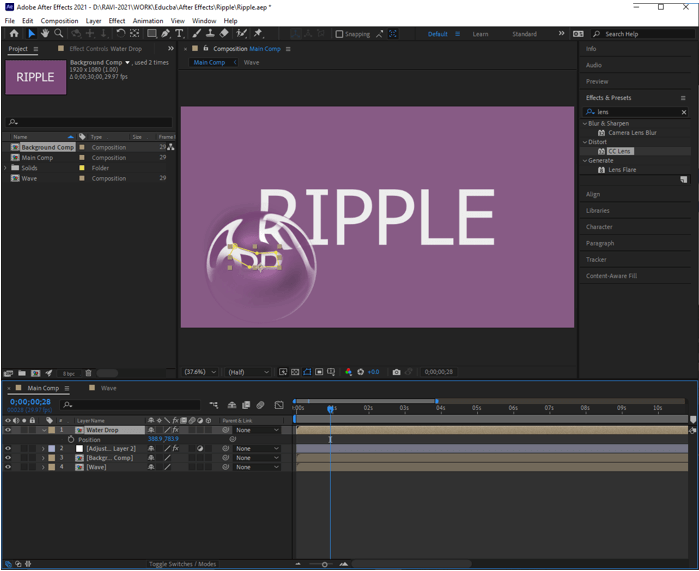The image size is (699, 571).
Task: Create new folder in Project panel
Action: tap(22, 374)
